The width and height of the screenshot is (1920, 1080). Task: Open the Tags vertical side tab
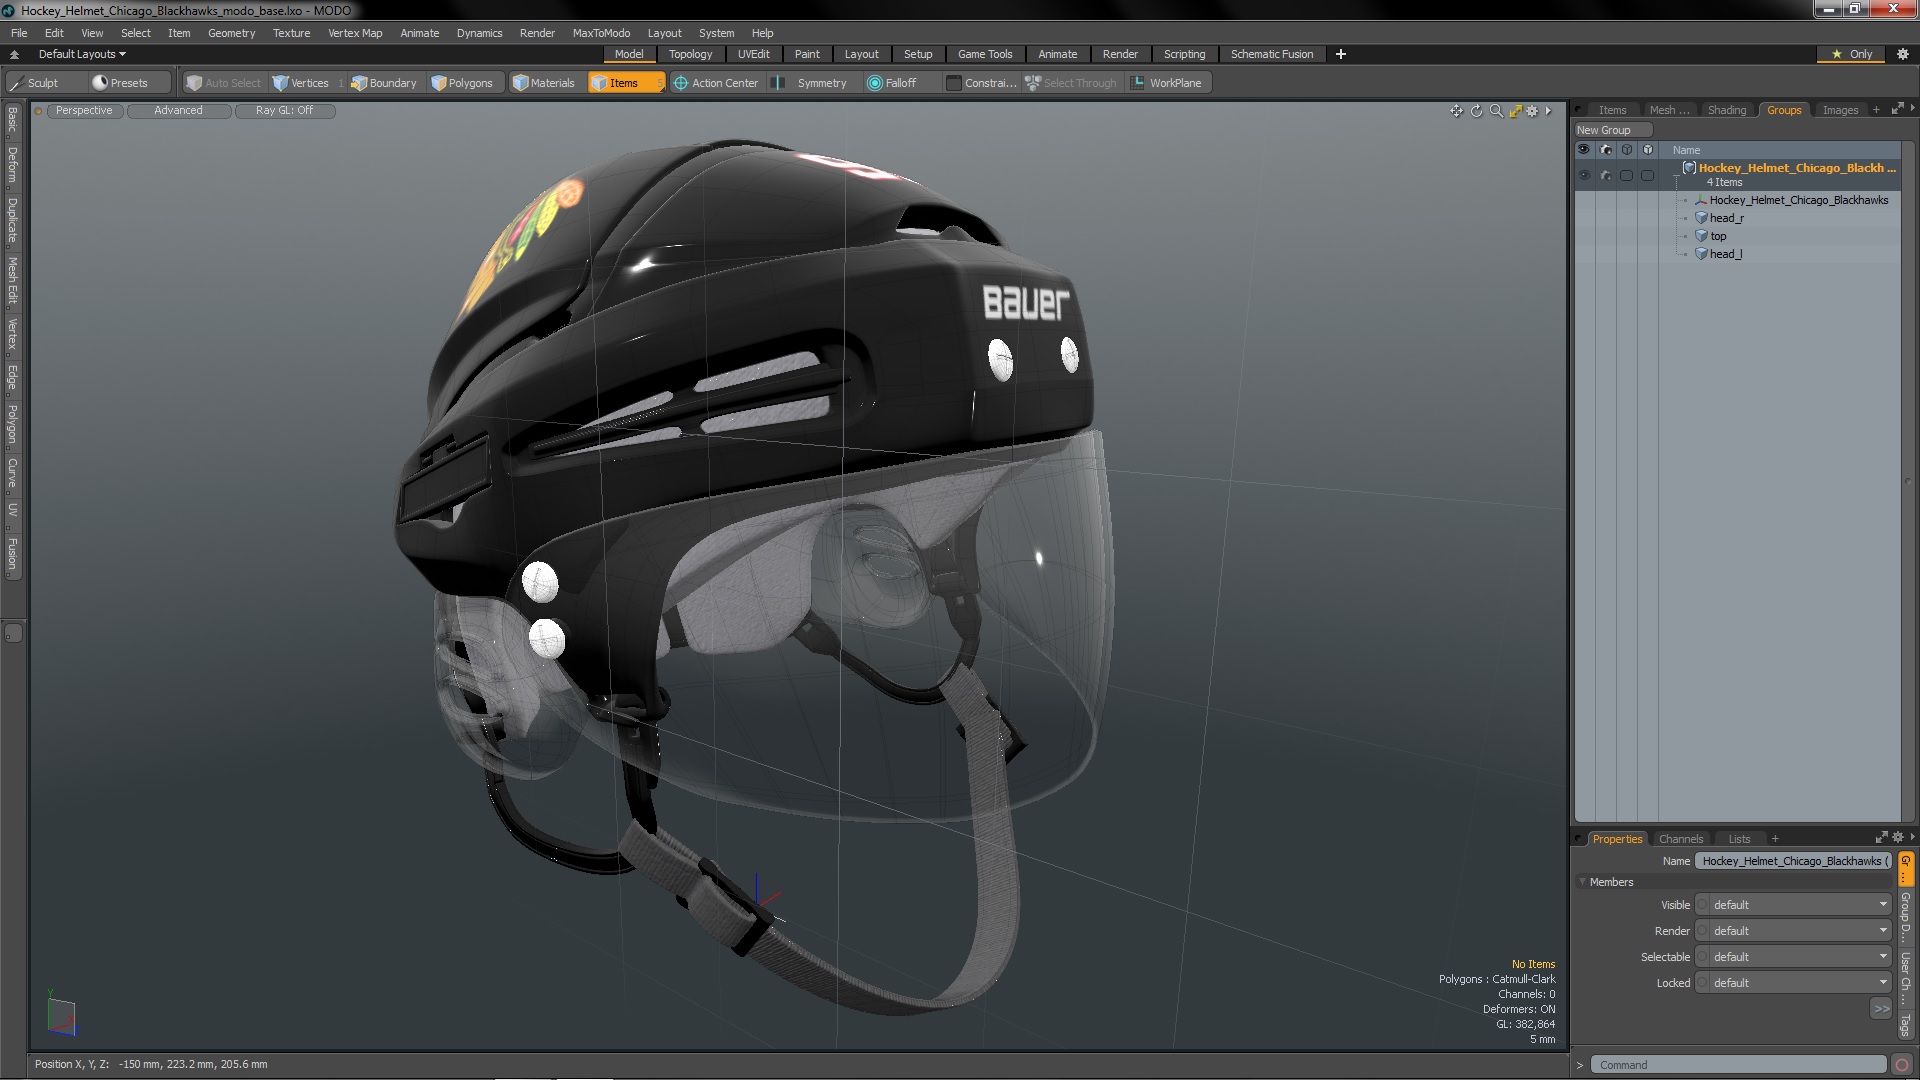pyautogui.click(x=1906, y=1025)
